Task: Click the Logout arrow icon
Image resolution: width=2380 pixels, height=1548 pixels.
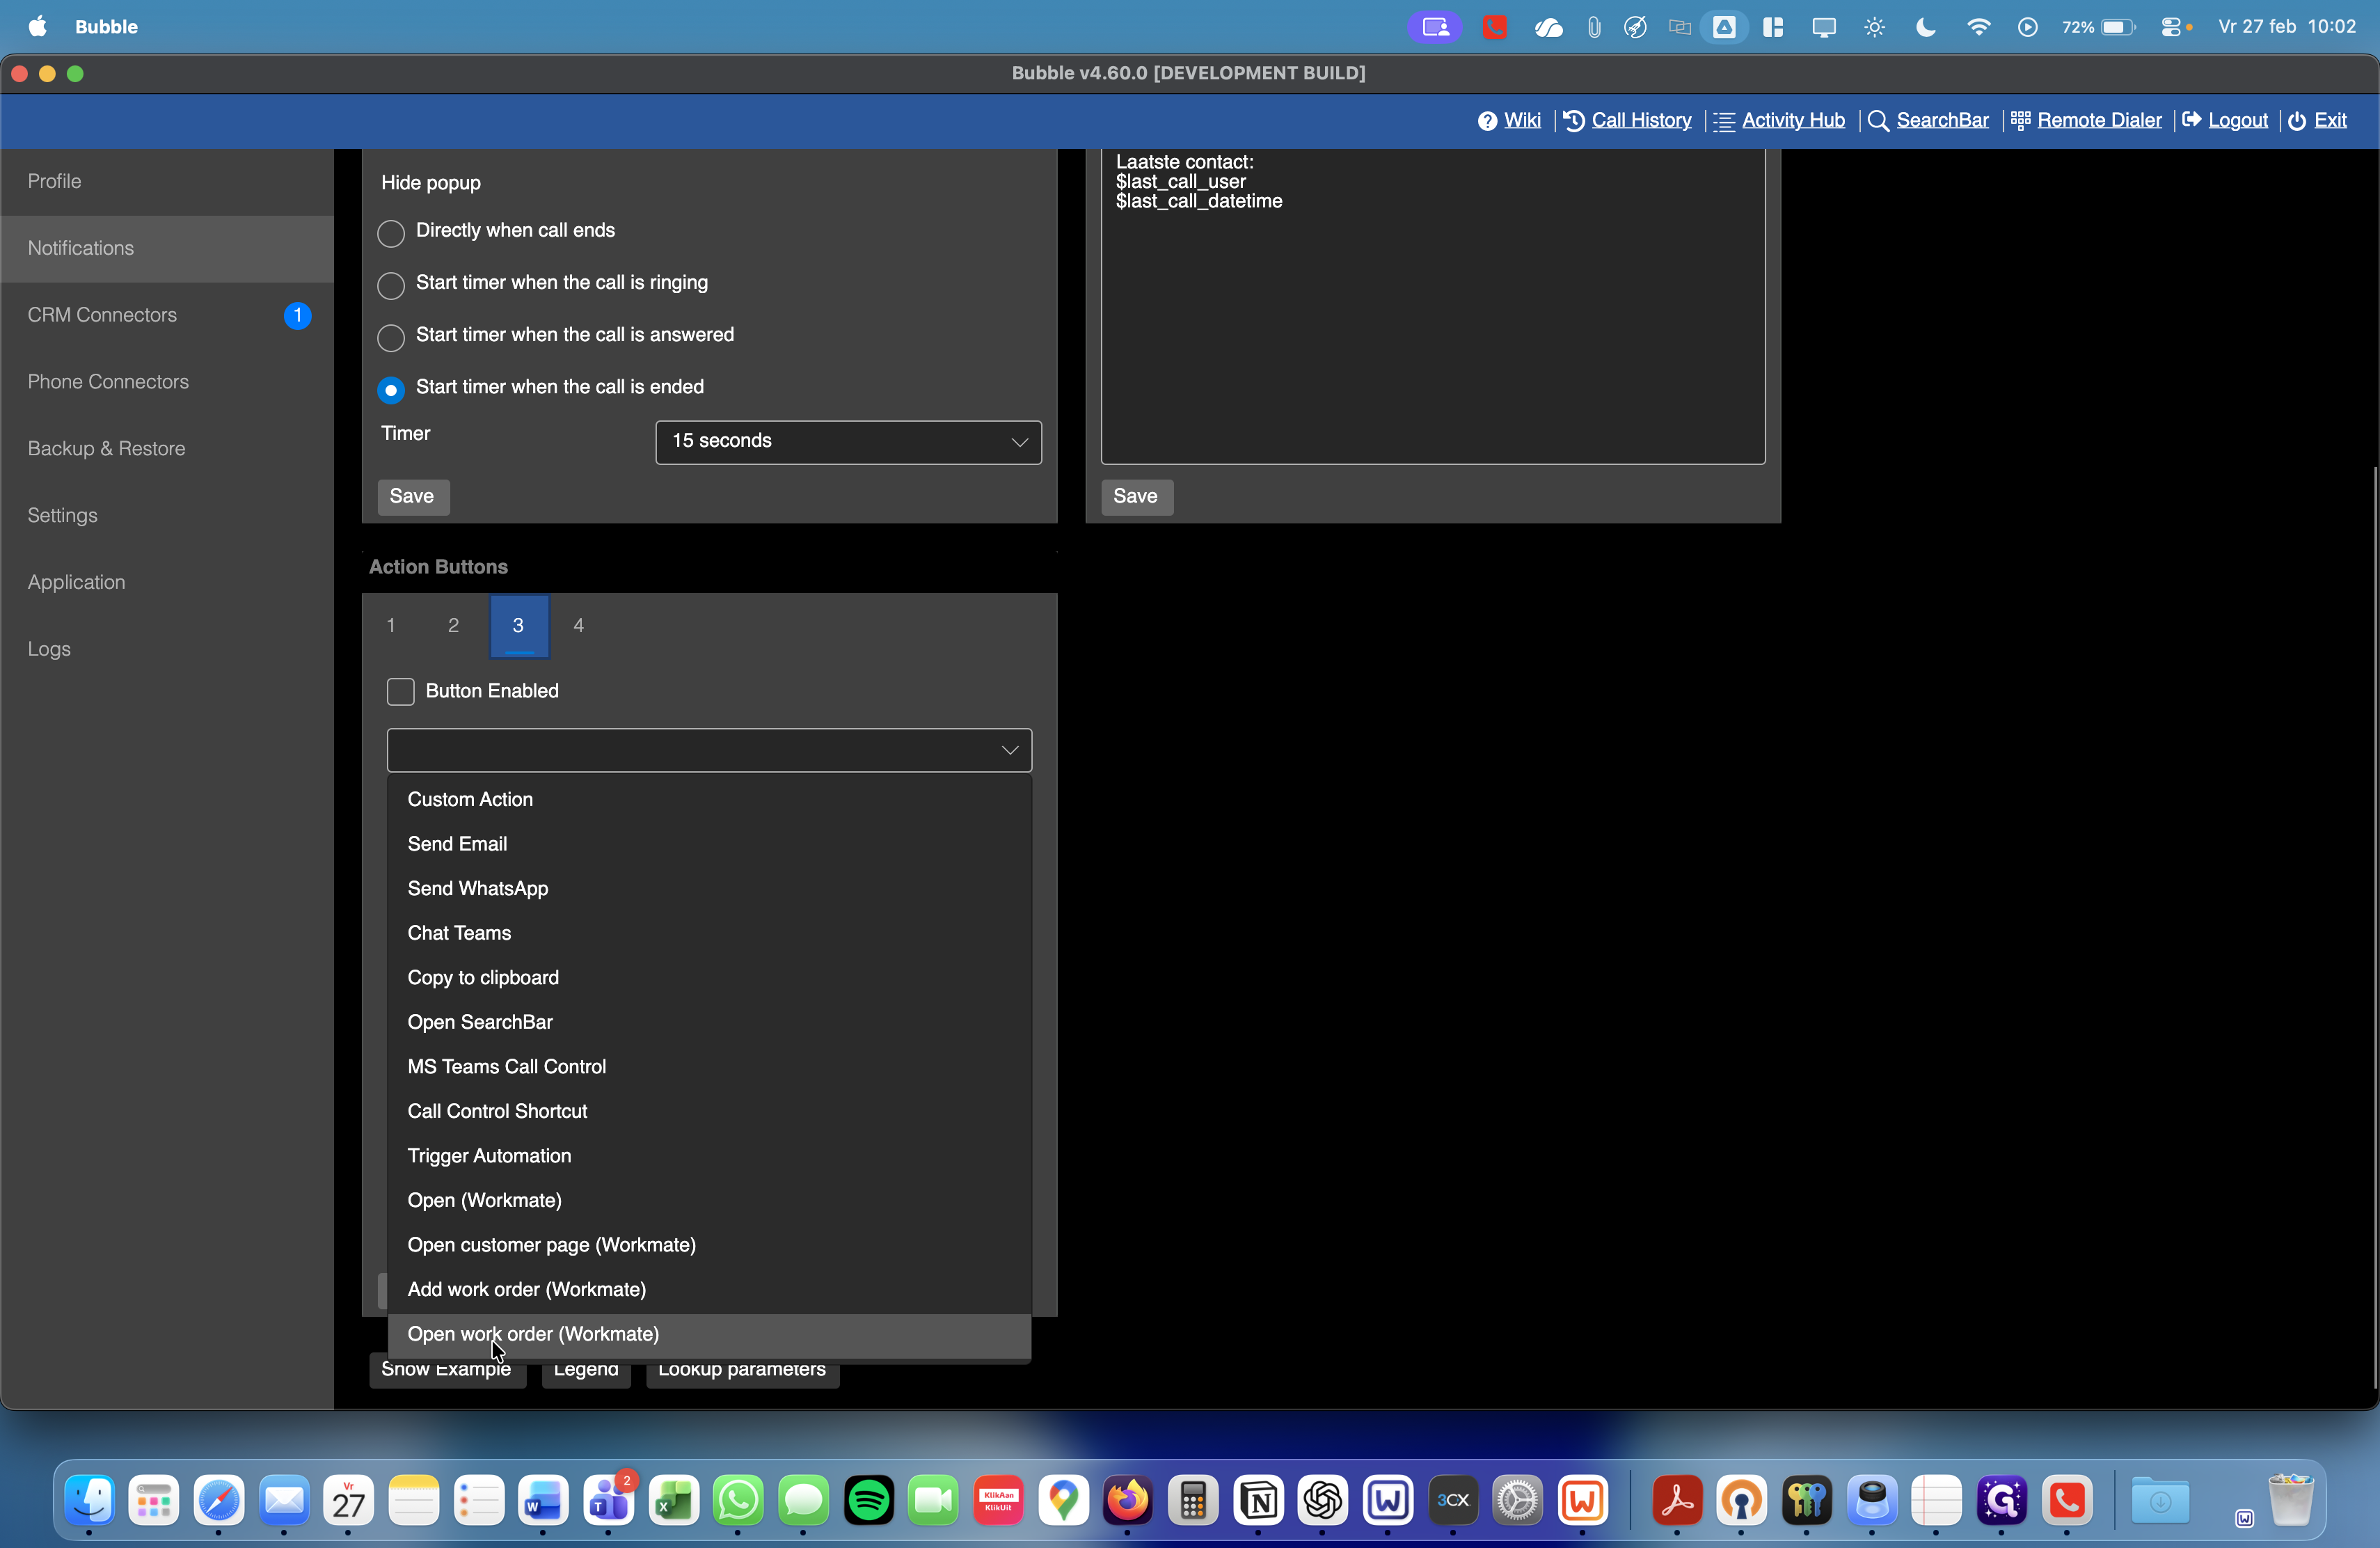Action: tap(2191, 121)
